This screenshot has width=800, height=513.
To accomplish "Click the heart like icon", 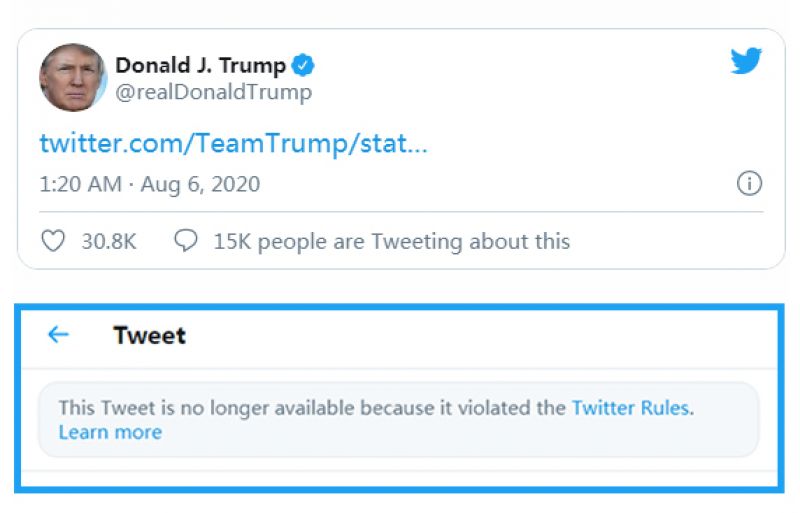I will [53, 241].
